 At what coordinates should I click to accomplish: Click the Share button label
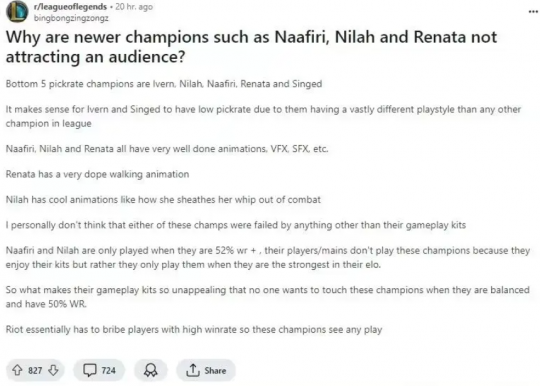[215, 371]
